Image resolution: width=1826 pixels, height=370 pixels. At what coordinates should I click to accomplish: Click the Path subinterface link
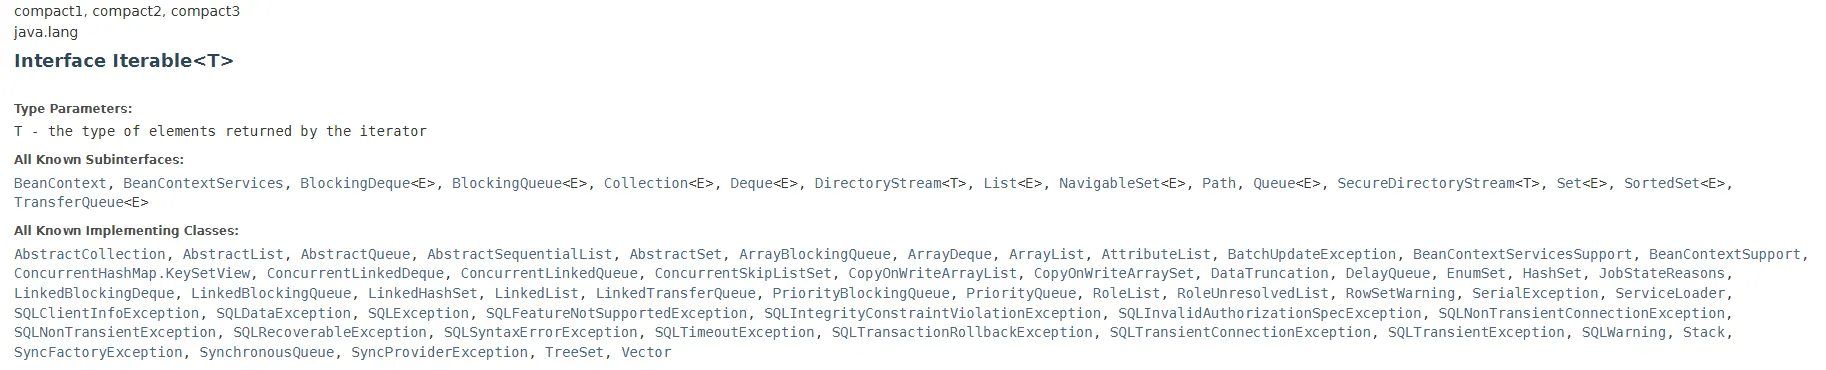coord(1219,183)
